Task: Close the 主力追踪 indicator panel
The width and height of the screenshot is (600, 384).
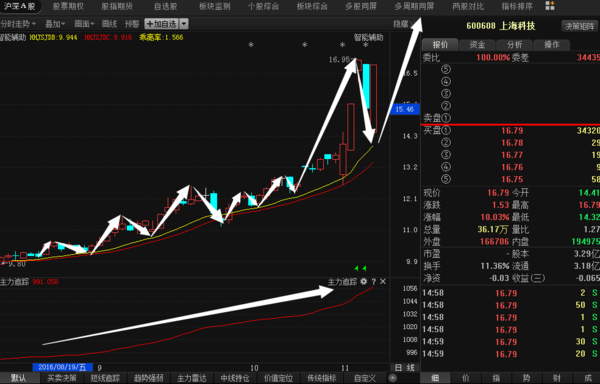Action: click(x=383, y=282)
